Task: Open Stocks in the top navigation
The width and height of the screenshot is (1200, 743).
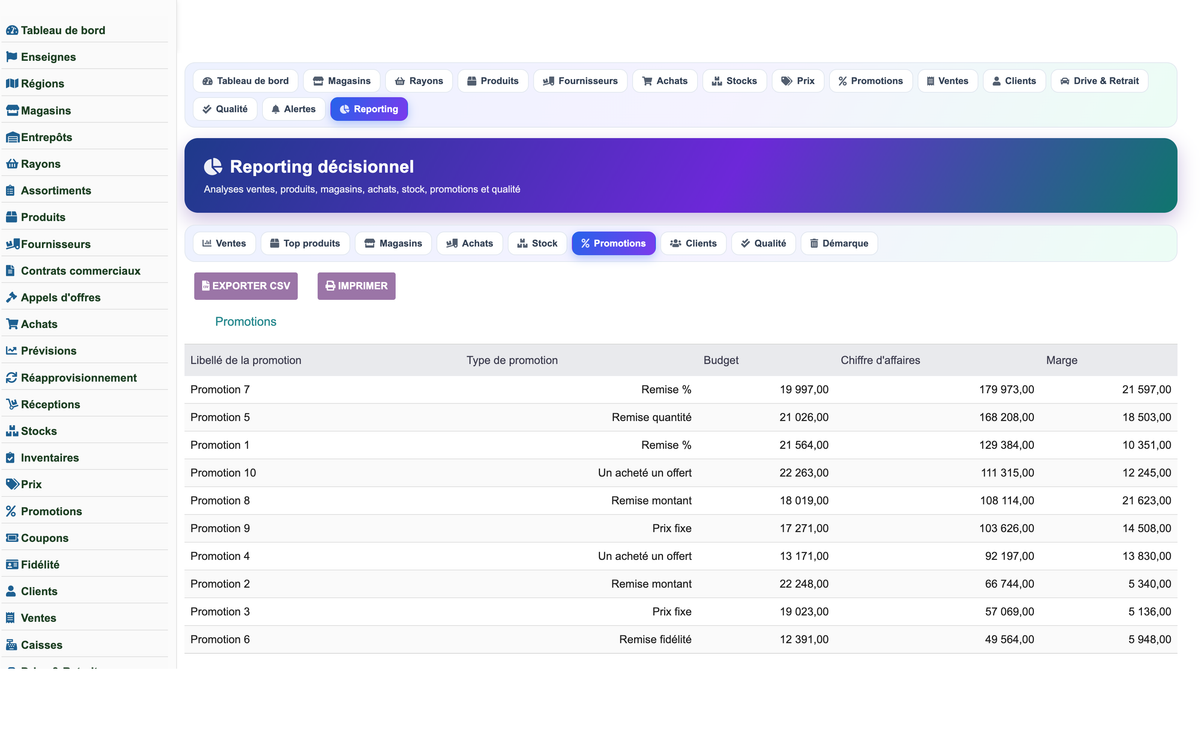Action: 735,81
